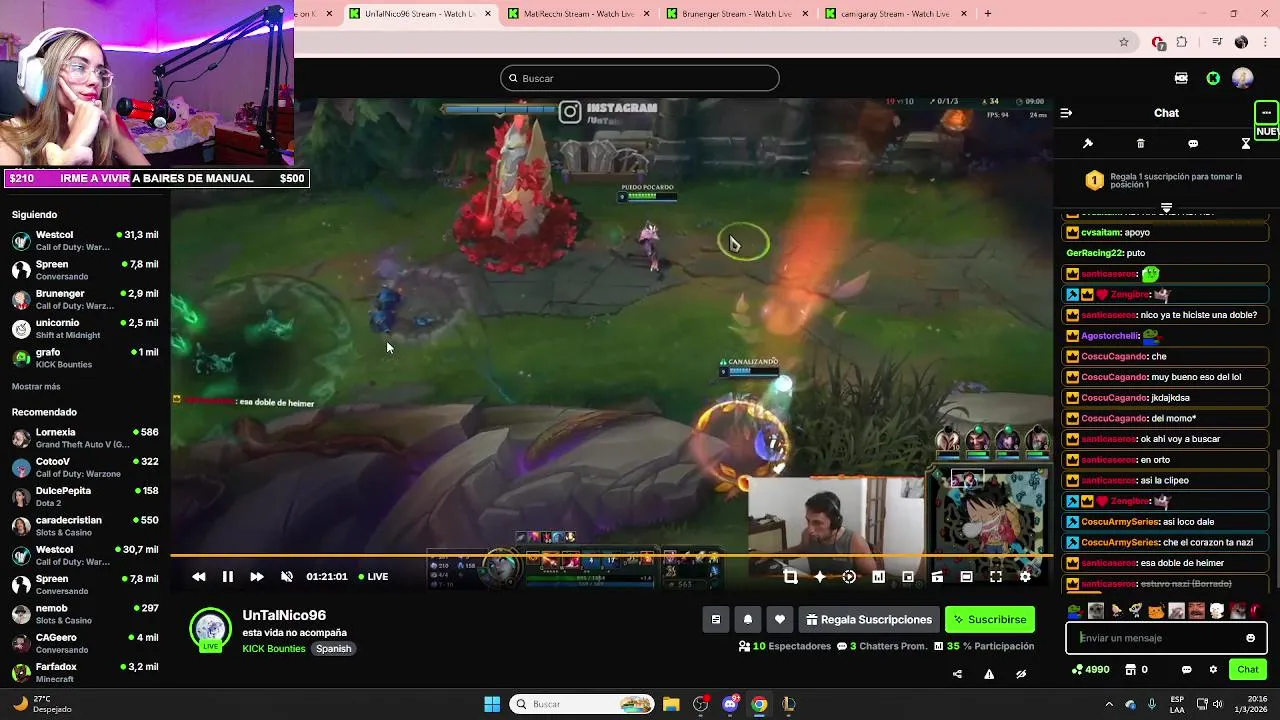Image resolution: width=1280 pixels, height=720 pixels.
Task: Click the crop/clip icon in the player
Action: click(x=790, y=577)
